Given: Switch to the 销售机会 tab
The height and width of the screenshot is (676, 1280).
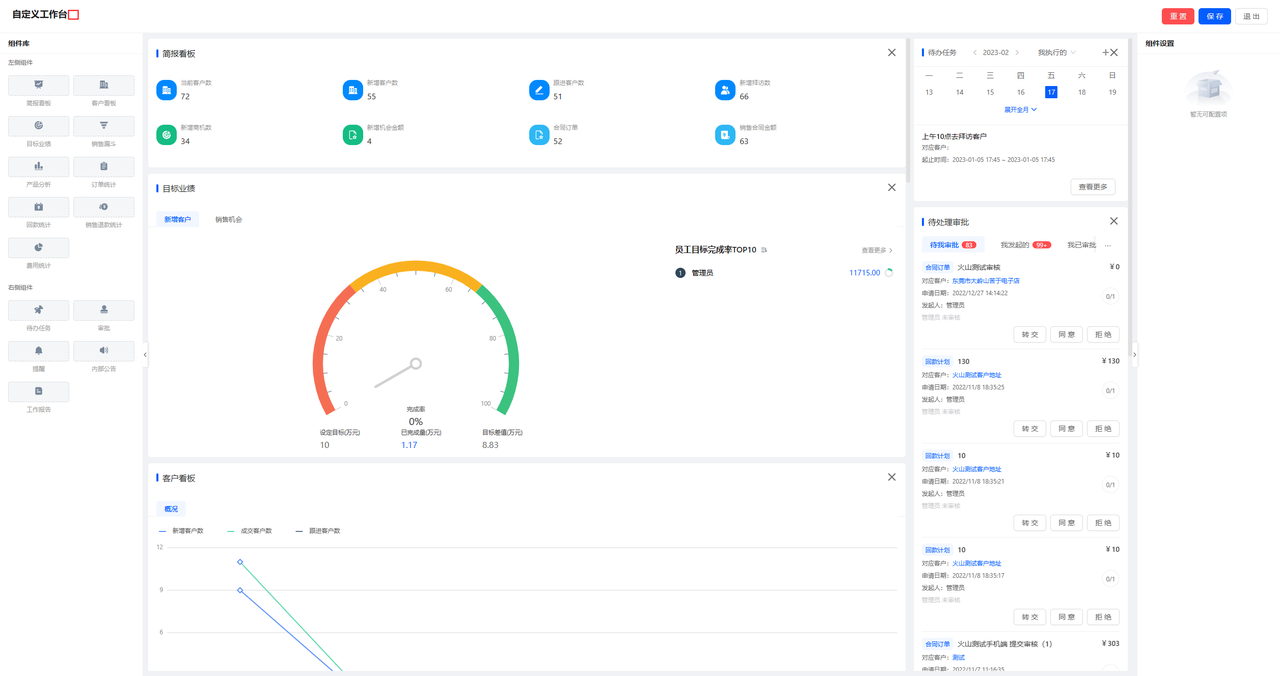Looking at the screenshot, I should pyautogui.click(x=229, y=220).
